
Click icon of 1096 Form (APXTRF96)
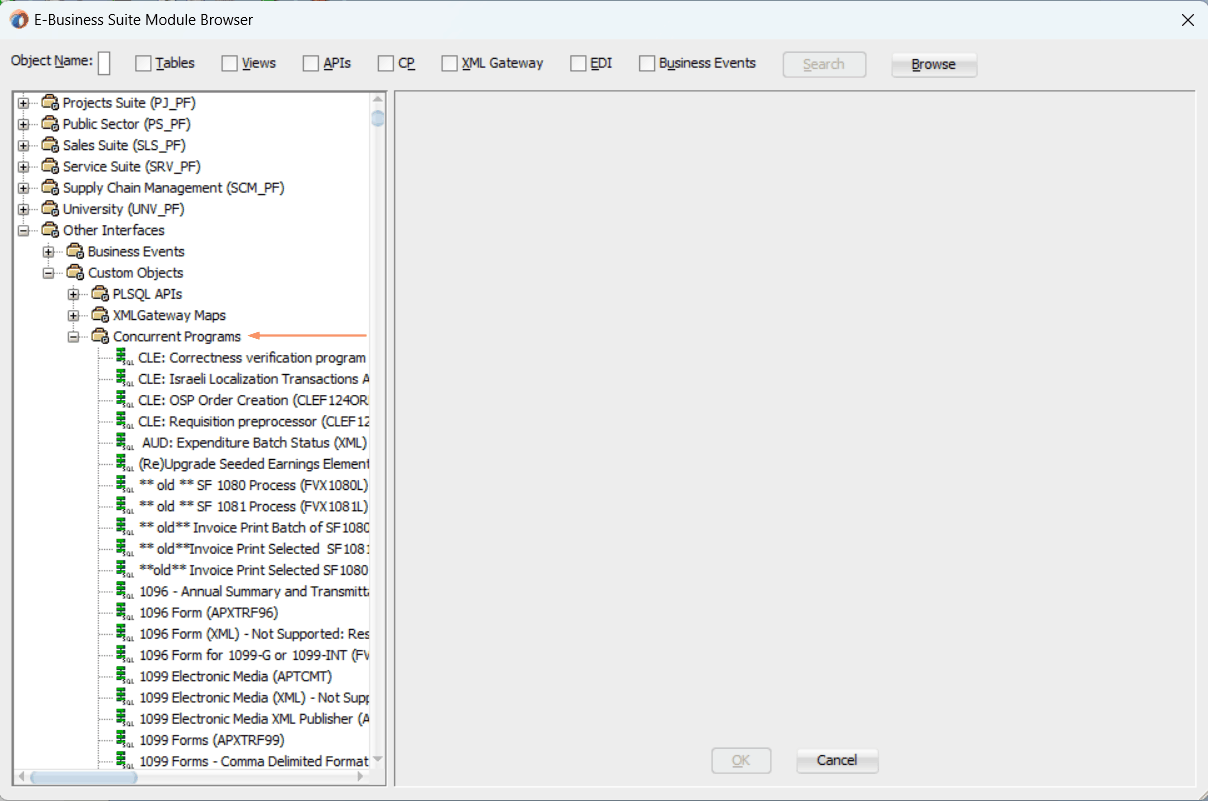pos(125,612)
